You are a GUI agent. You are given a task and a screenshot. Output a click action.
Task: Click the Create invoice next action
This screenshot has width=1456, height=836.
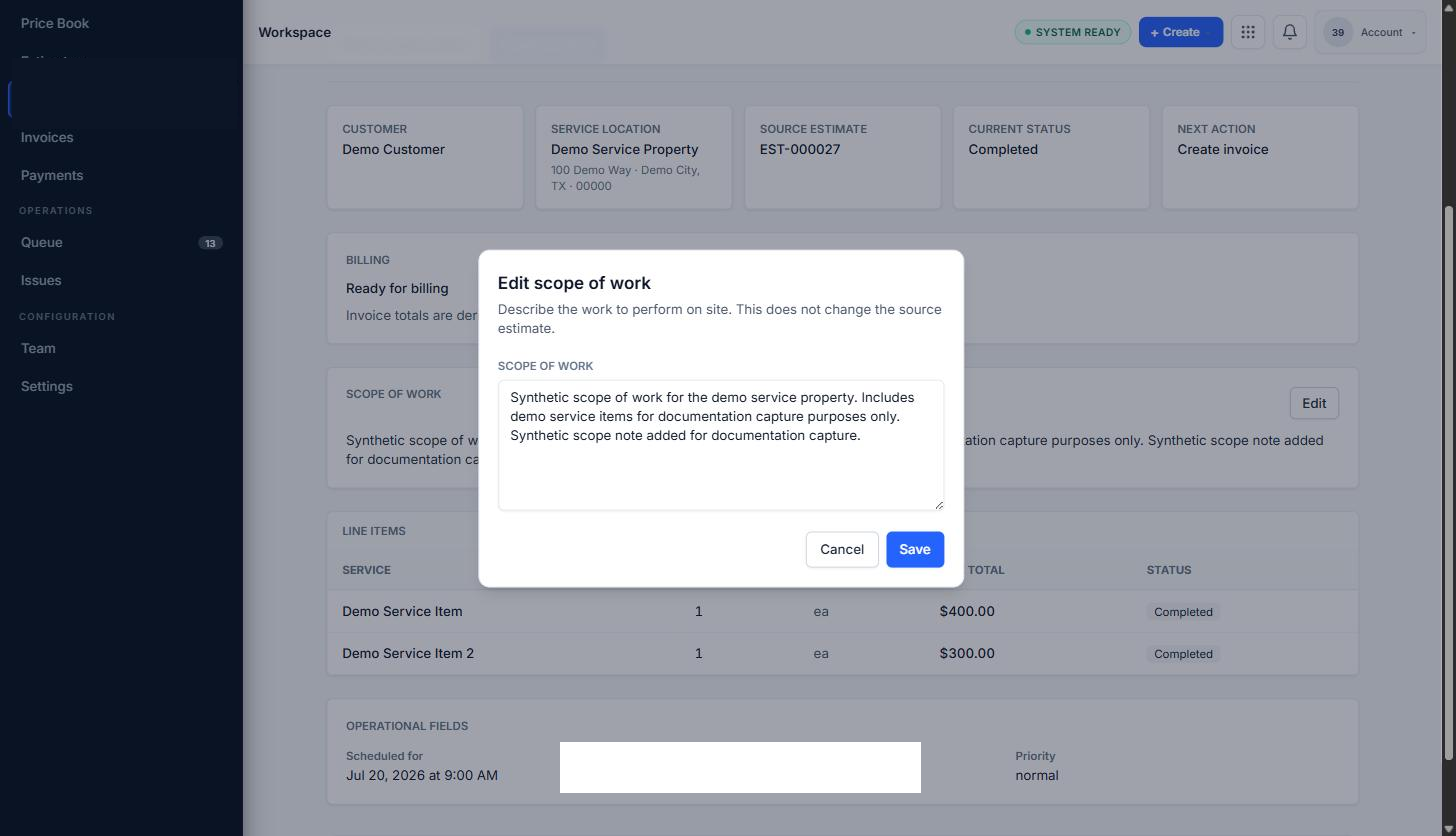[1223, 149]
